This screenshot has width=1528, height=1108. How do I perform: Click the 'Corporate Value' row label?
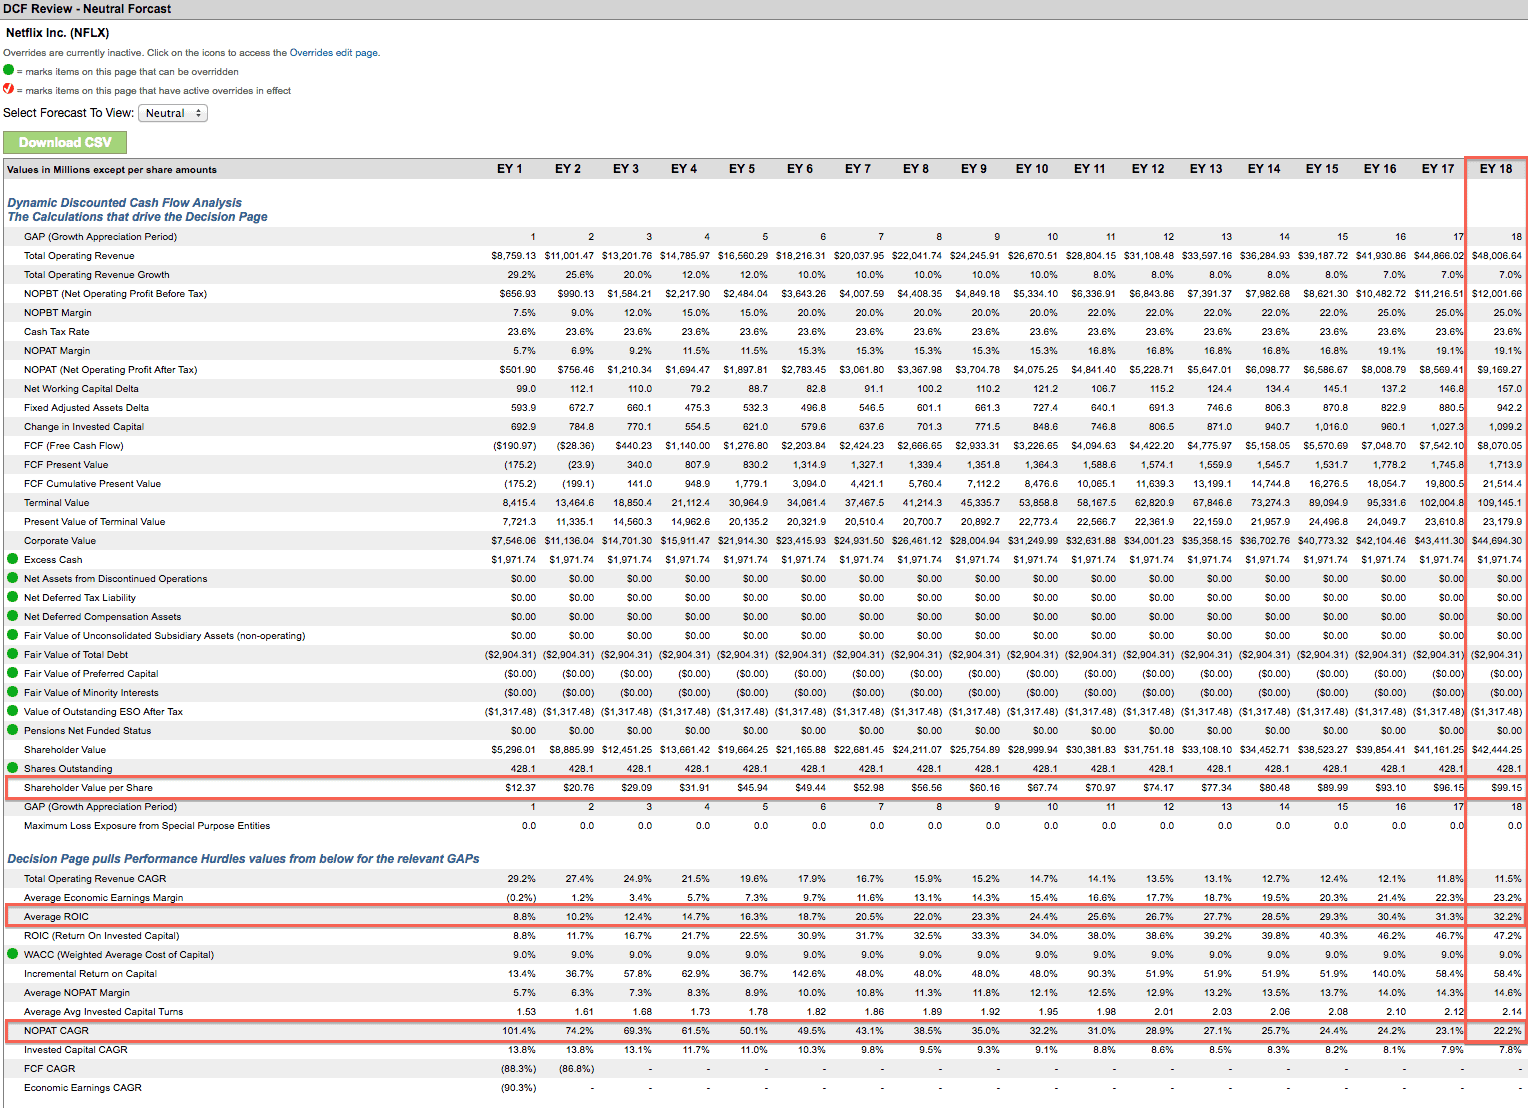coord(60,541)
